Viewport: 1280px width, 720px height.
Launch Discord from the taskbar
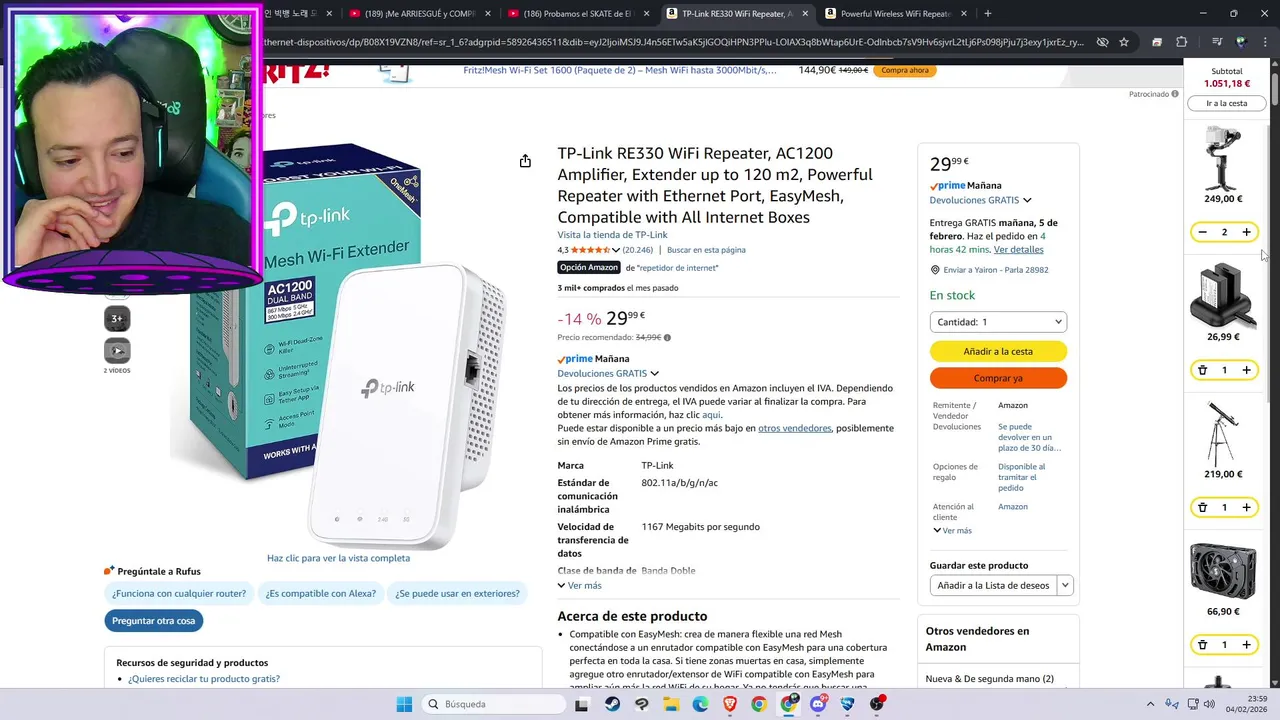click(x=818, y=704)
